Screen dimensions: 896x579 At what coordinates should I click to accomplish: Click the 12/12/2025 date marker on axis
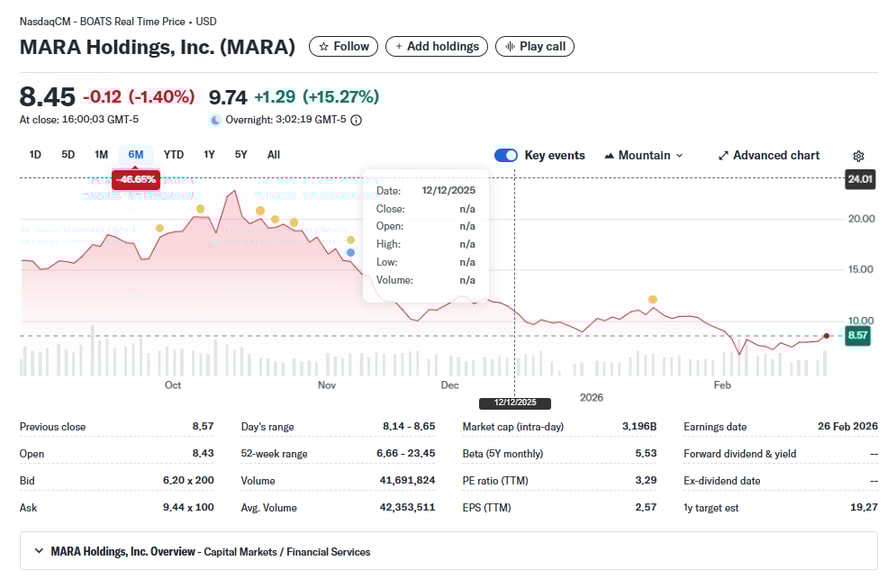click(514, 403)
